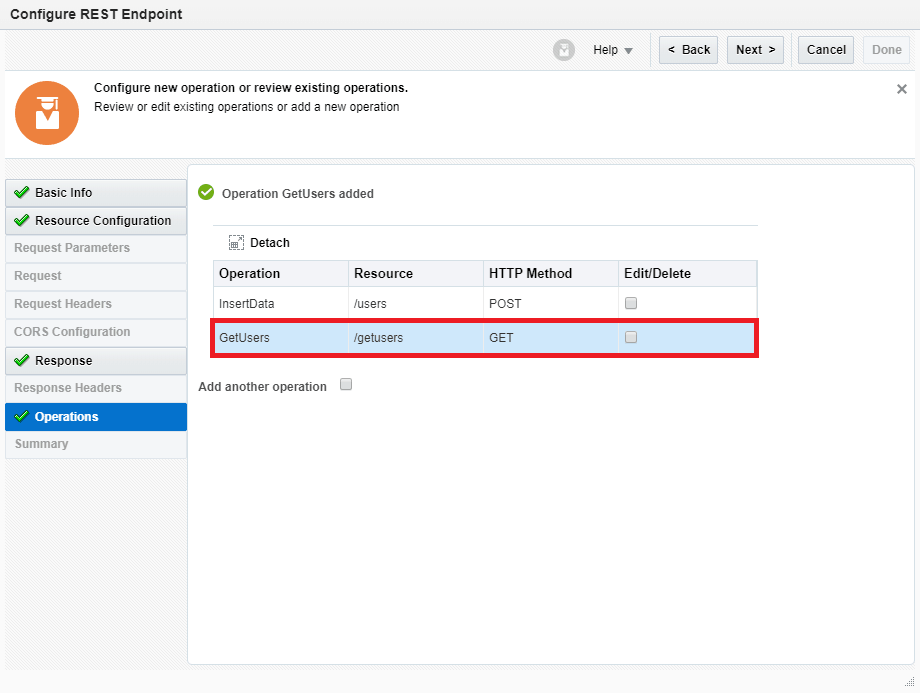Close the wizard instruction banner
Image resolution: width=920 pixels, height=693 pixels.
[901, 89]
